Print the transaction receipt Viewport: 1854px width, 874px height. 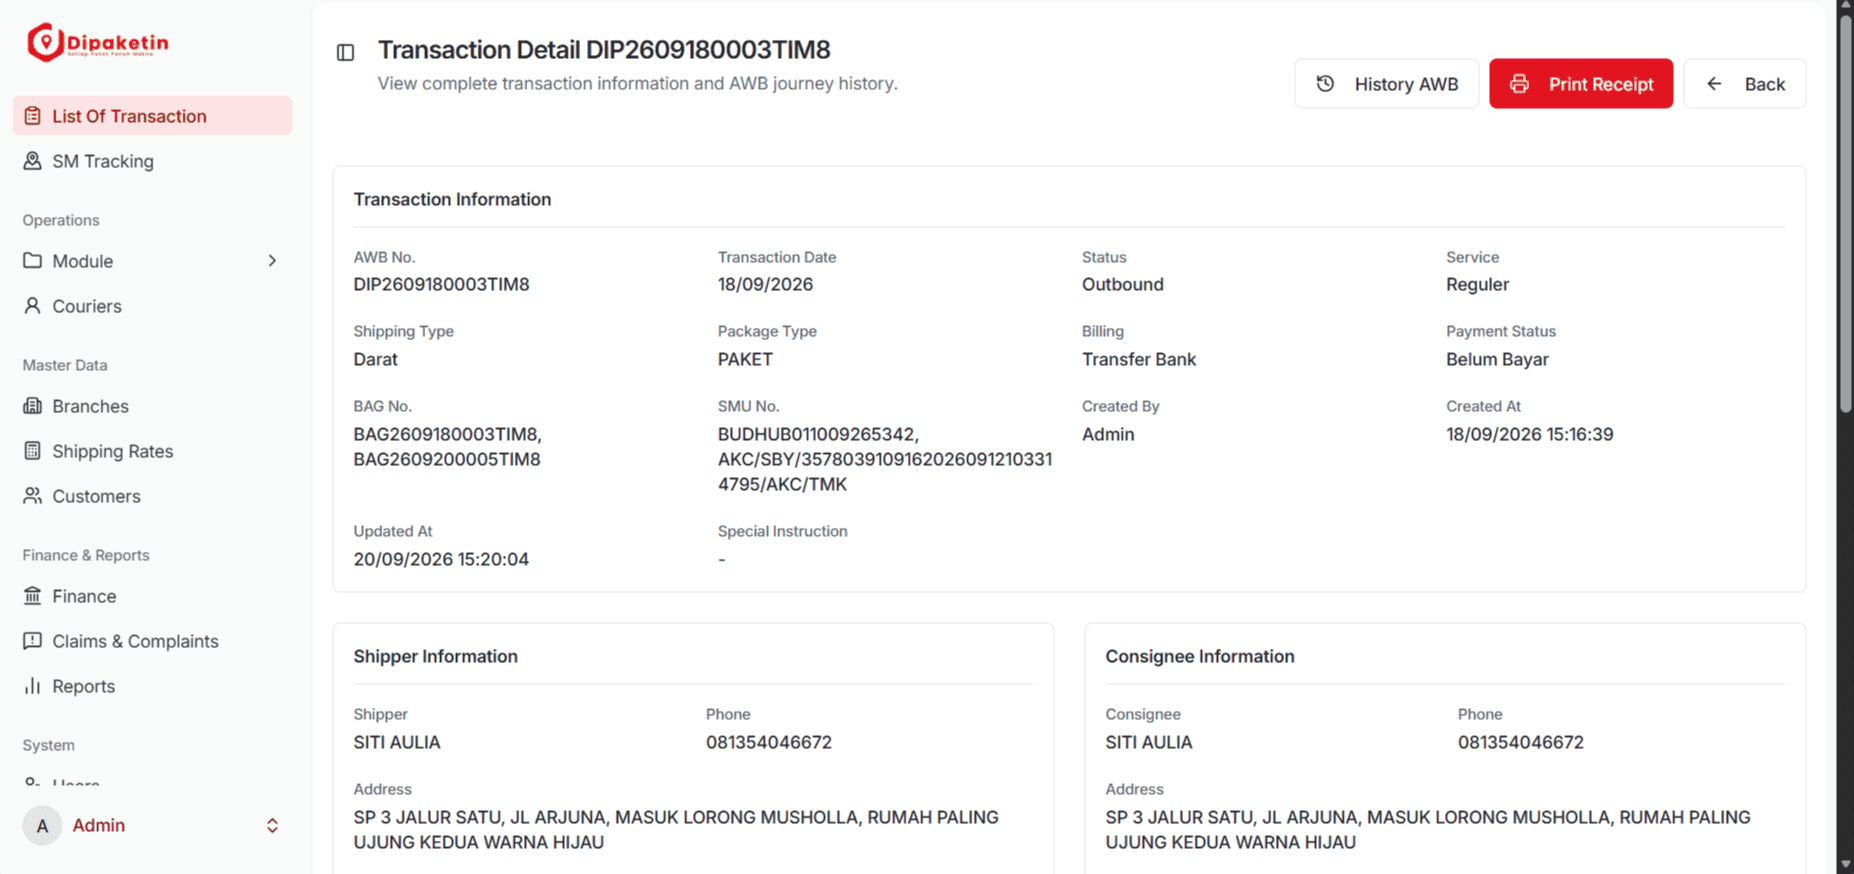click(1581, 84)
